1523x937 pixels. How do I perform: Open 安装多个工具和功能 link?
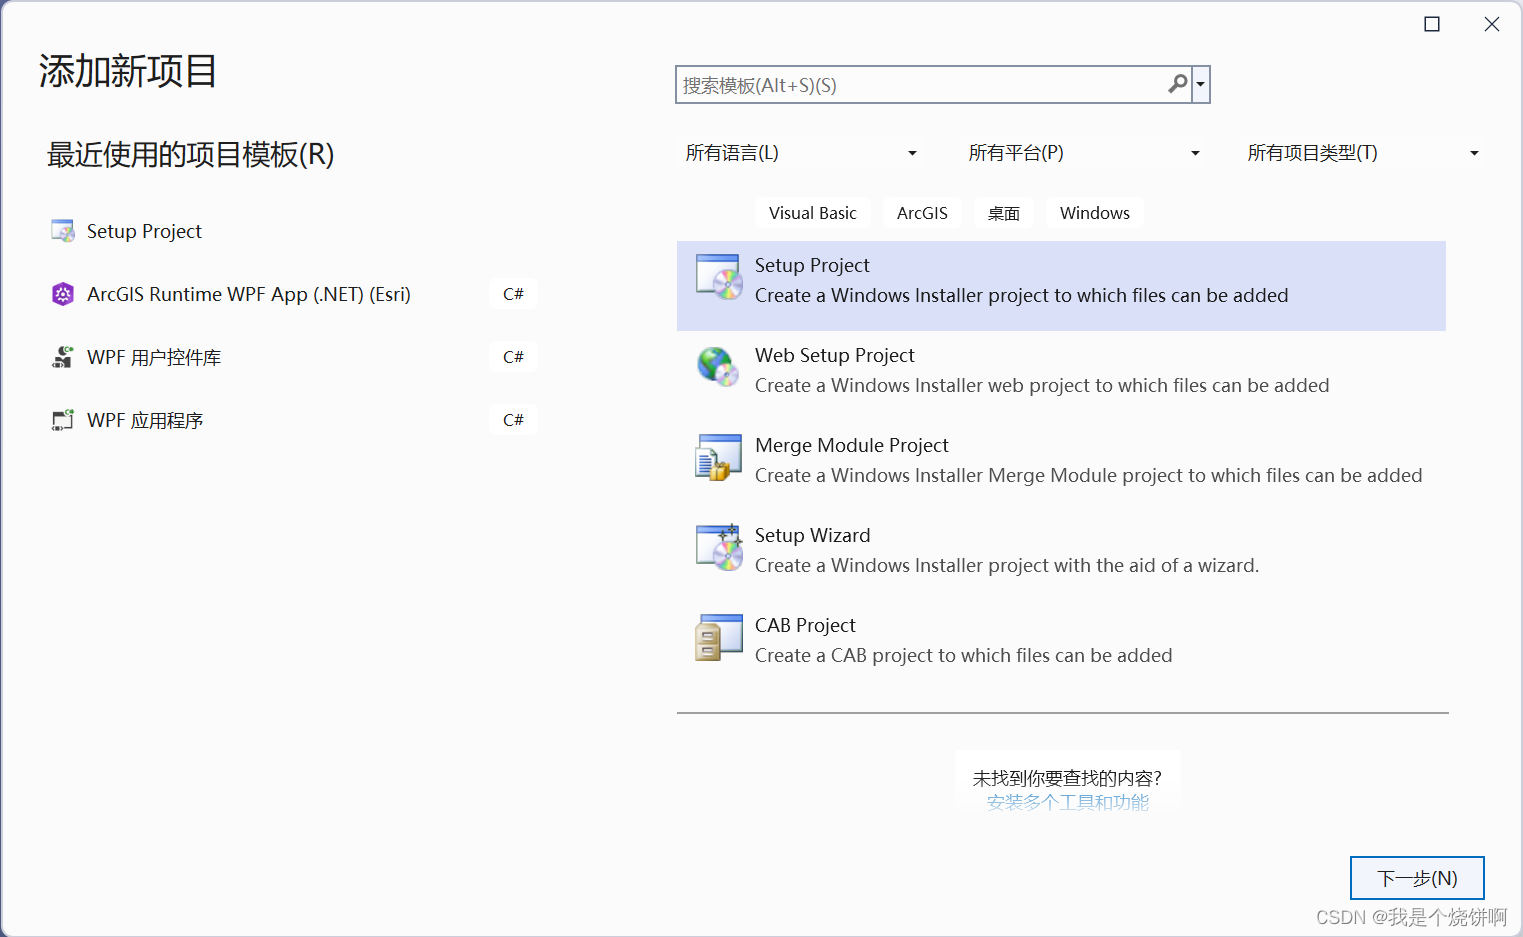click(1068, 802)
